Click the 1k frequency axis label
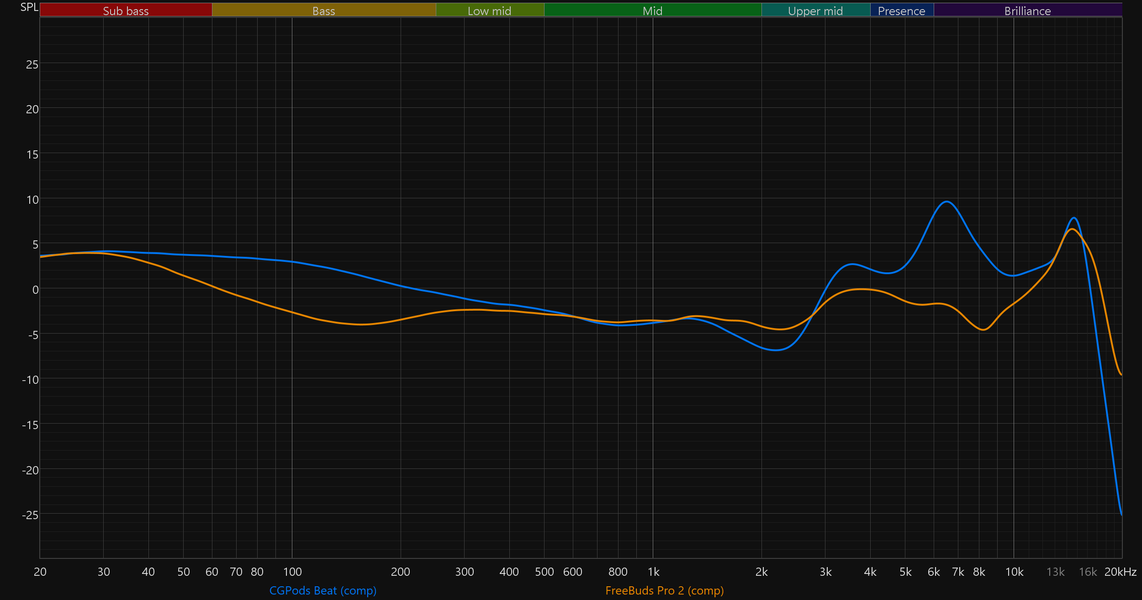1142x600 pixels. 653,572
